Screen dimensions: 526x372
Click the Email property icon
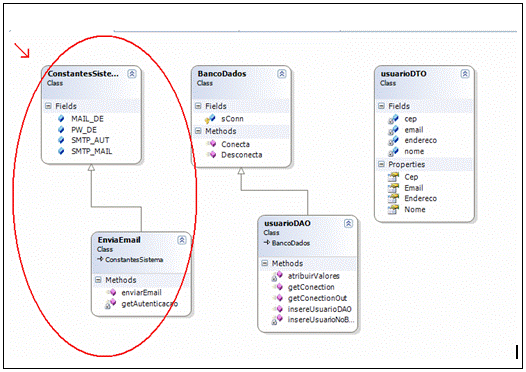pos(393,188)
